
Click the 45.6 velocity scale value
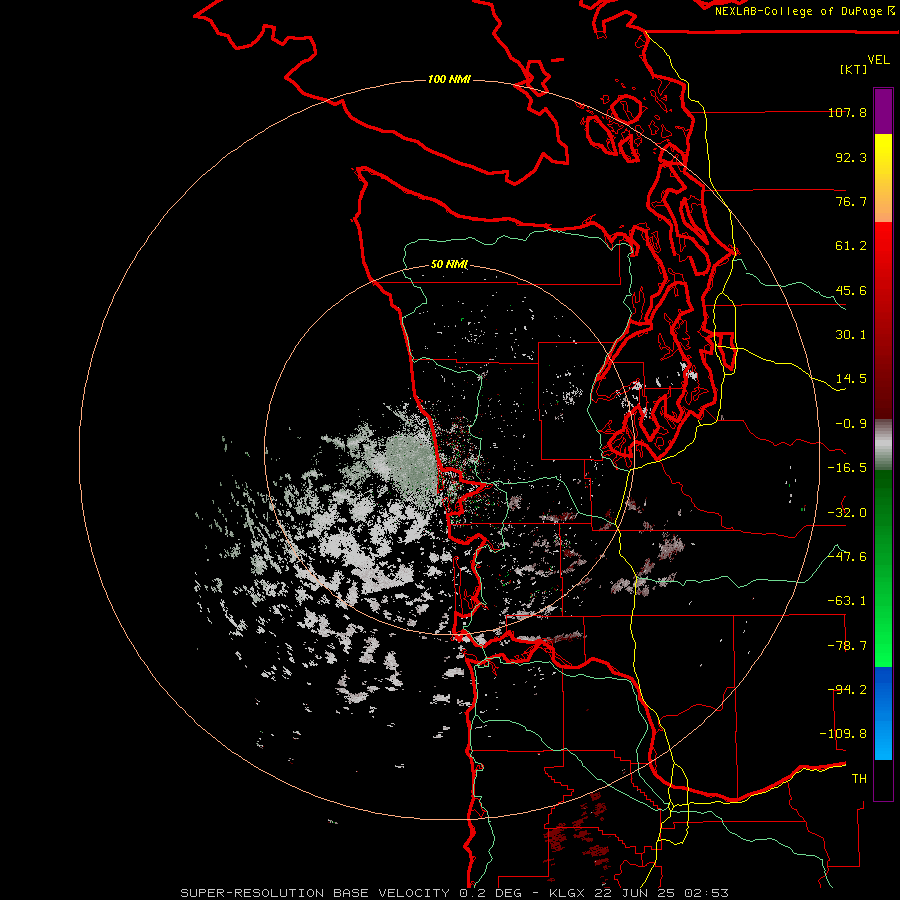click(851, 290)
